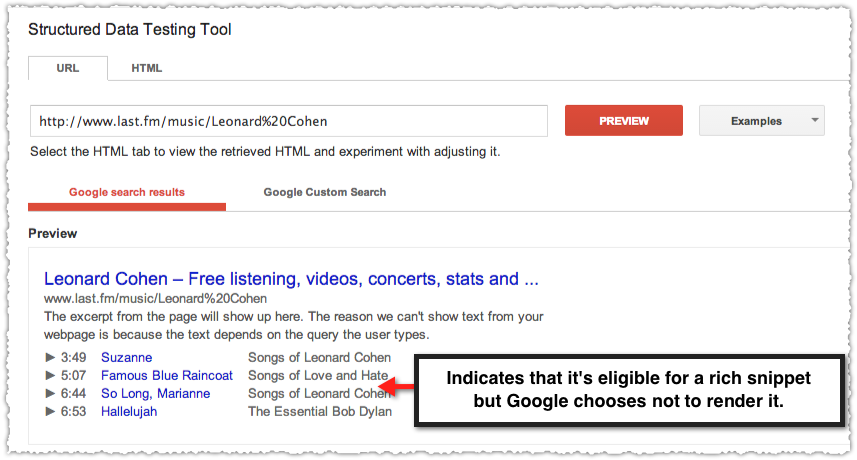Open the HTML tab
This screenshot has width=857, height=460.
point(146,68)
